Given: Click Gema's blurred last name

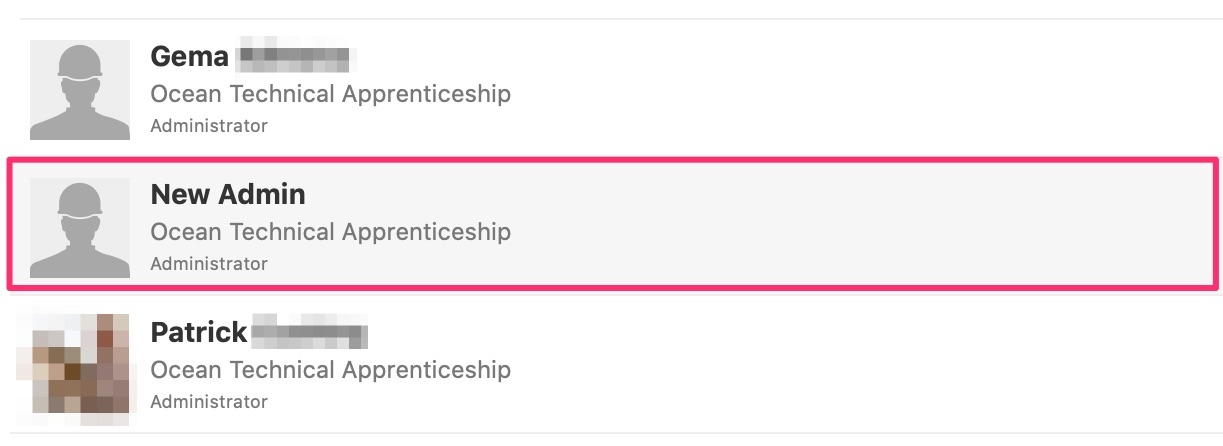Looking at the screenshot, I should [x=296, y=57].
